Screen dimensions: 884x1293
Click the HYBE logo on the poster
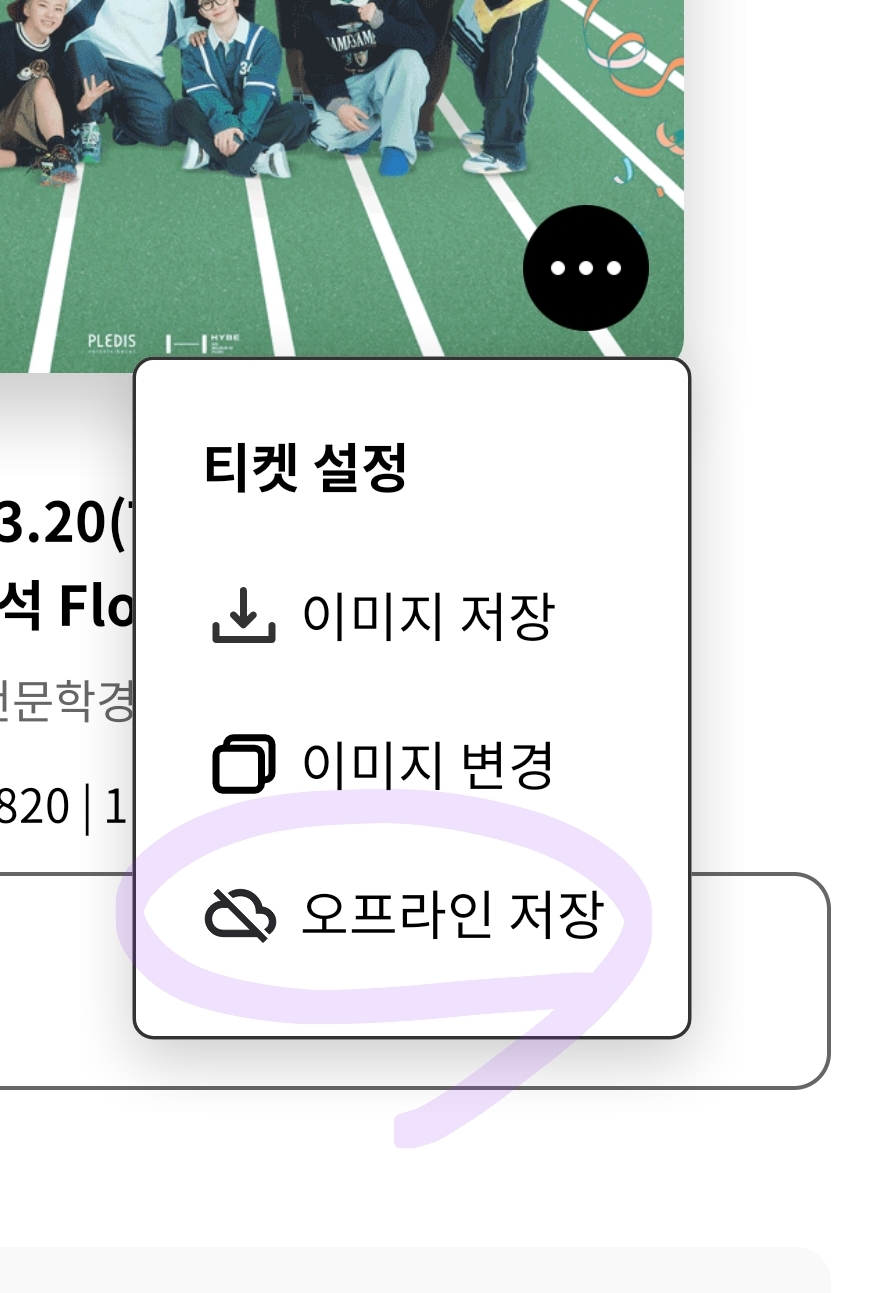click(x=203, y=344)
